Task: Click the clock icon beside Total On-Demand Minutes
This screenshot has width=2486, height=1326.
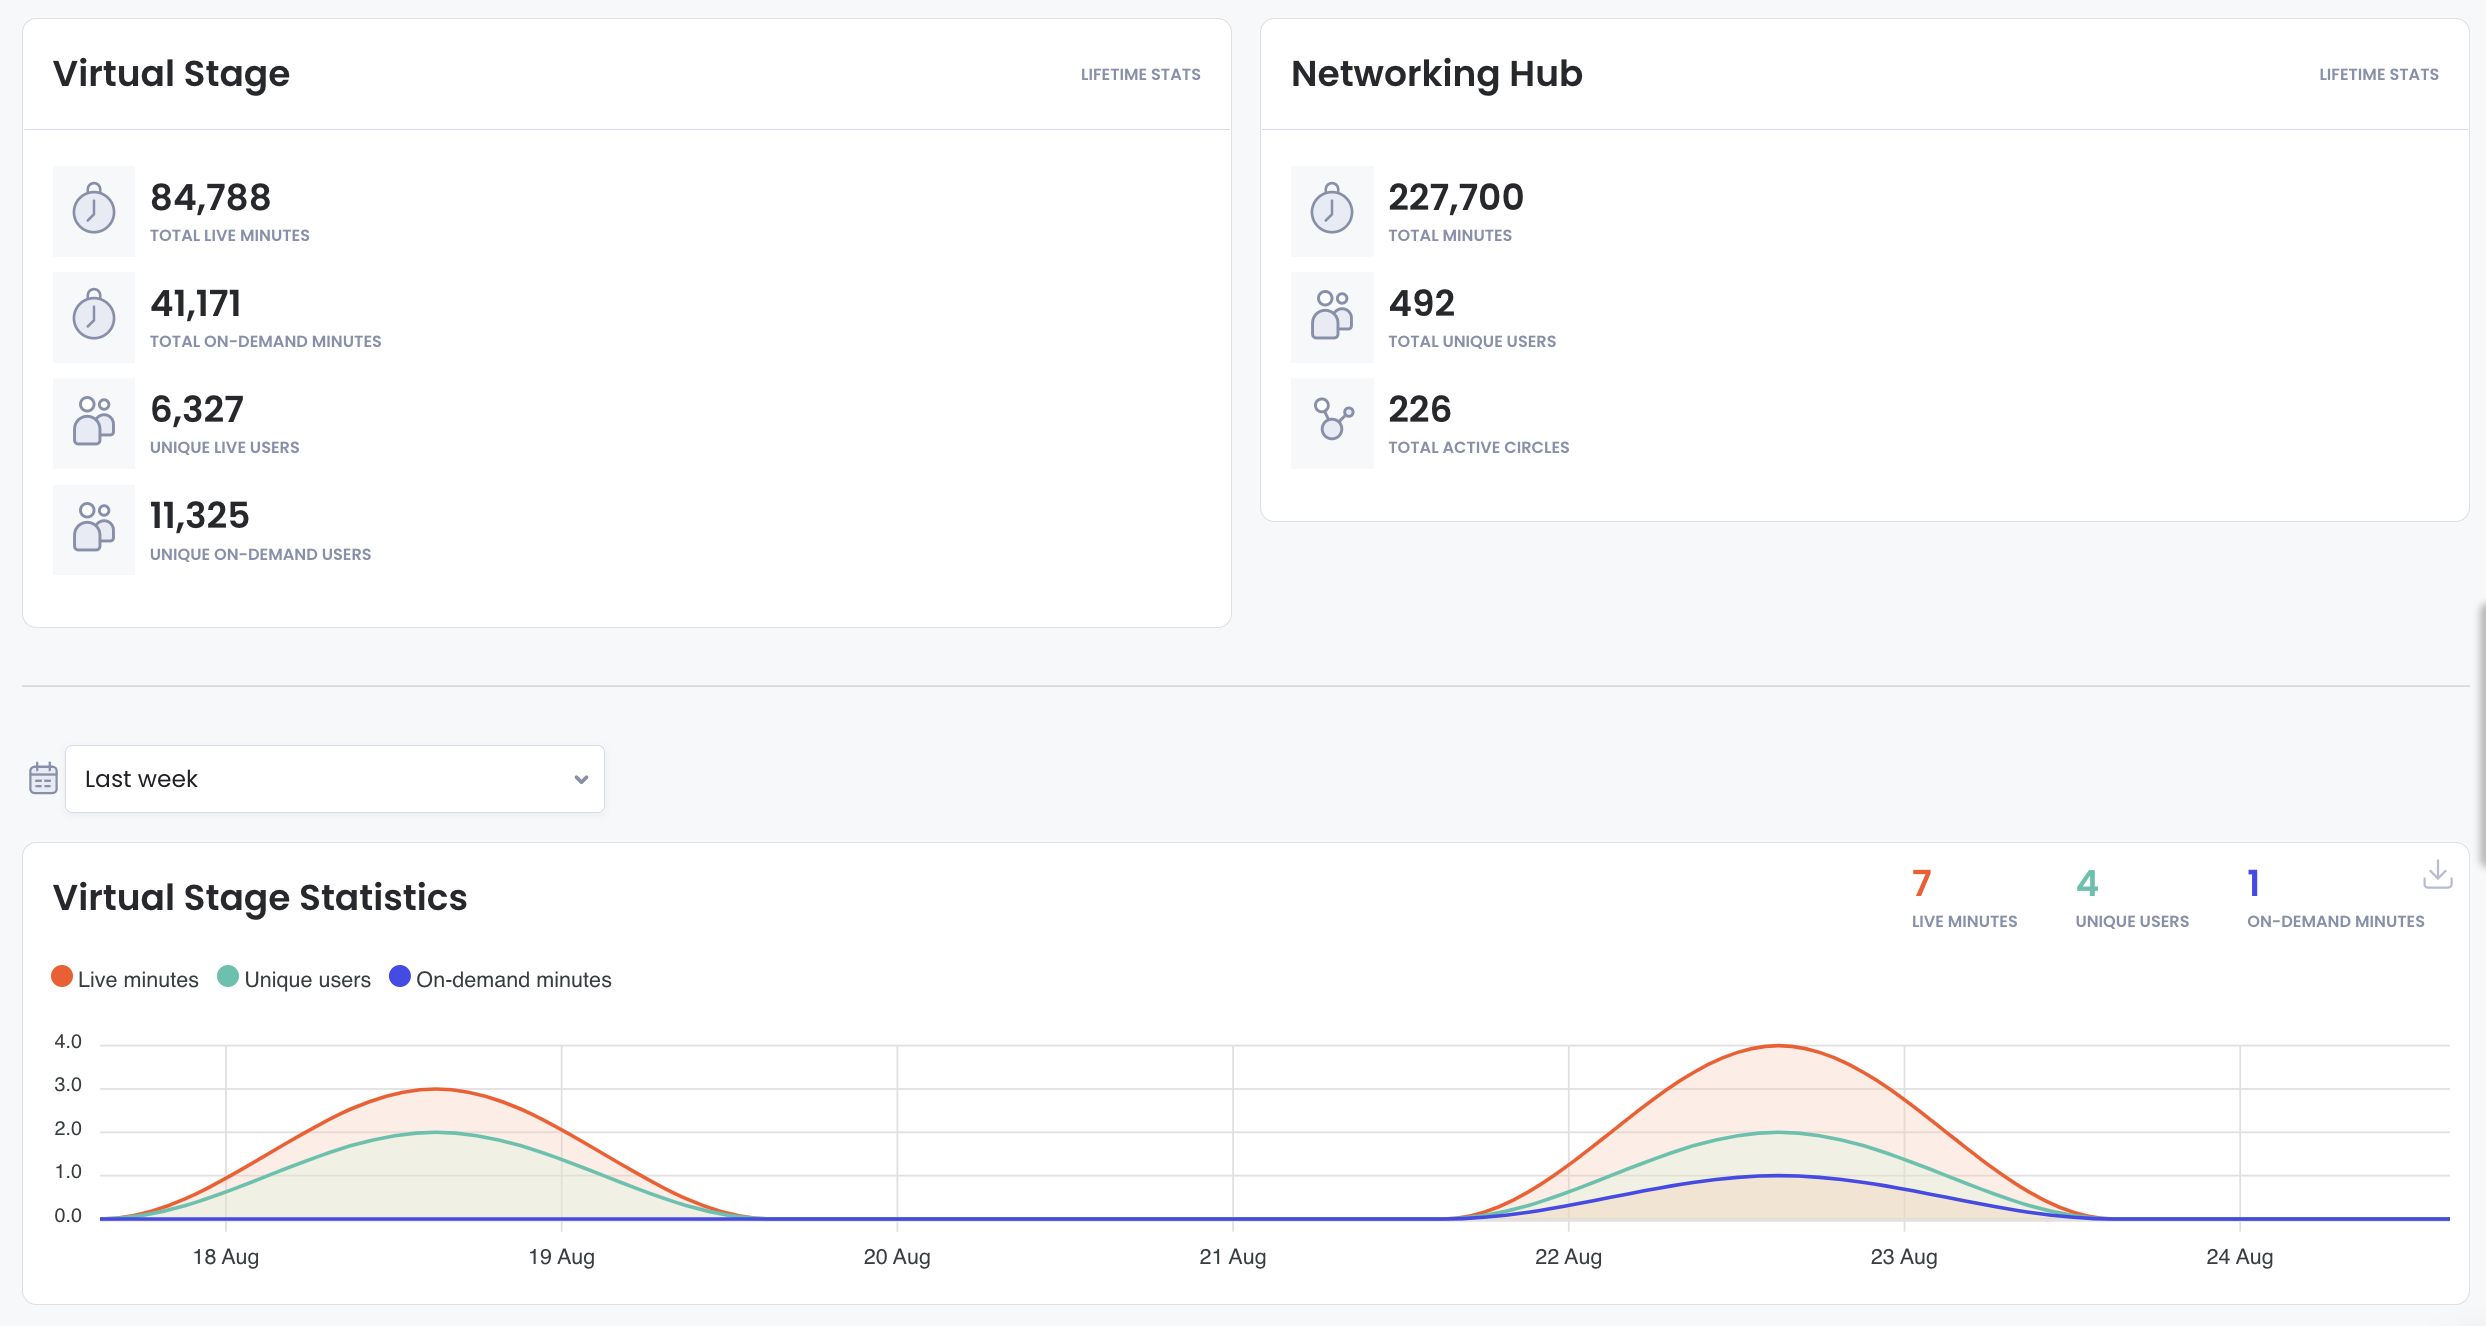Action: [x=92, y=317]
